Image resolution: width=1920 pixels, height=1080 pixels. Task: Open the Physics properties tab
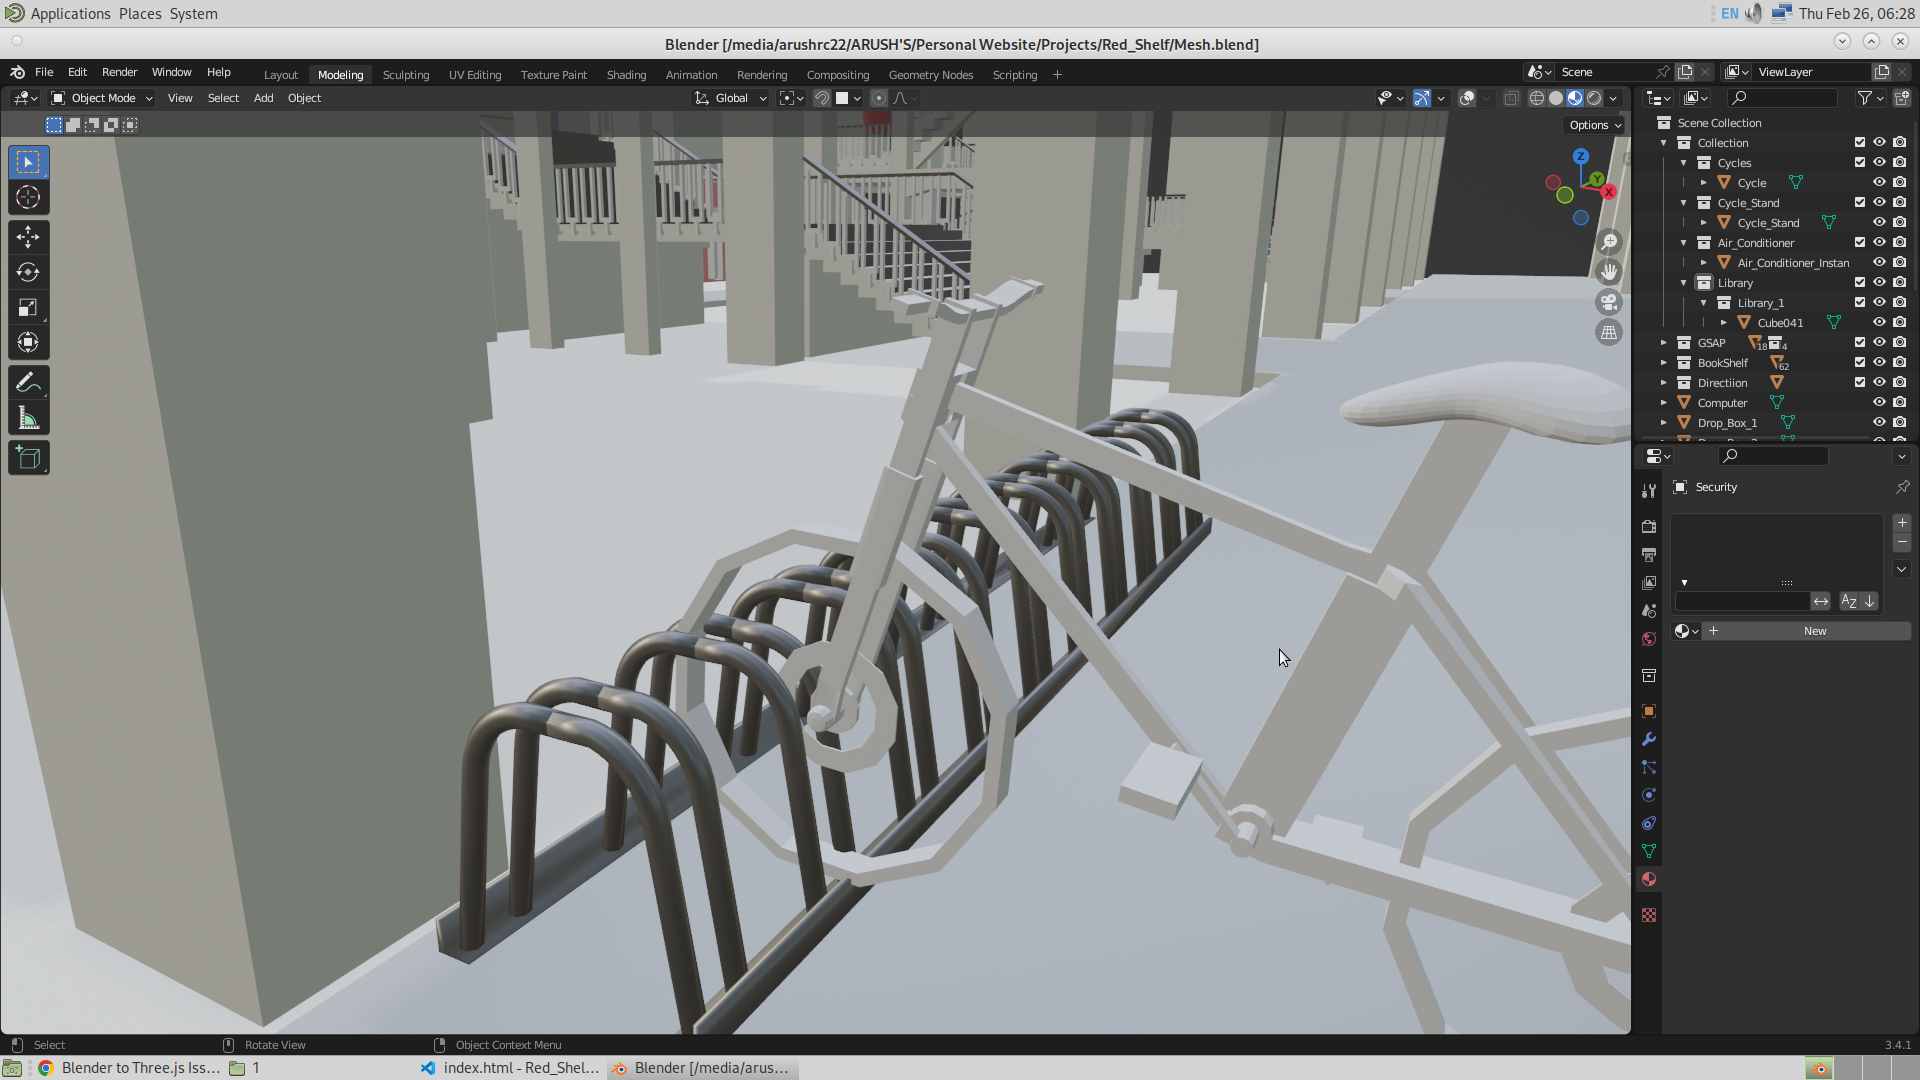tap(1649, 795)
